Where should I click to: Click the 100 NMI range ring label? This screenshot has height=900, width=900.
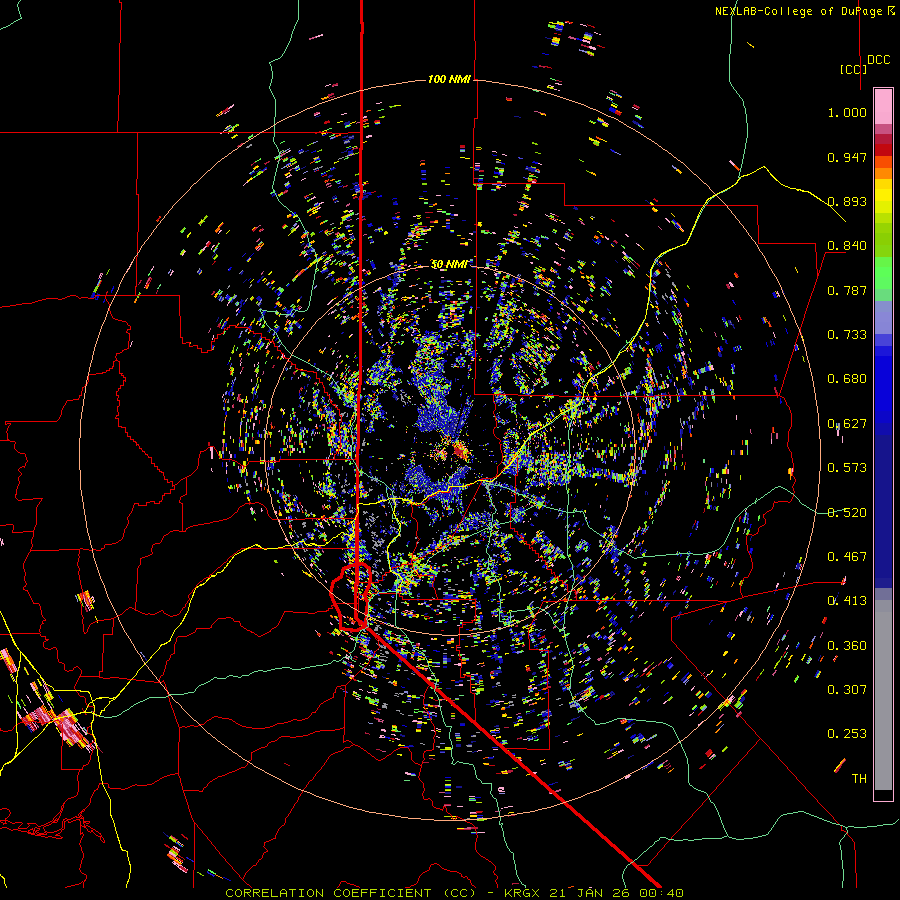pos(449,79)
